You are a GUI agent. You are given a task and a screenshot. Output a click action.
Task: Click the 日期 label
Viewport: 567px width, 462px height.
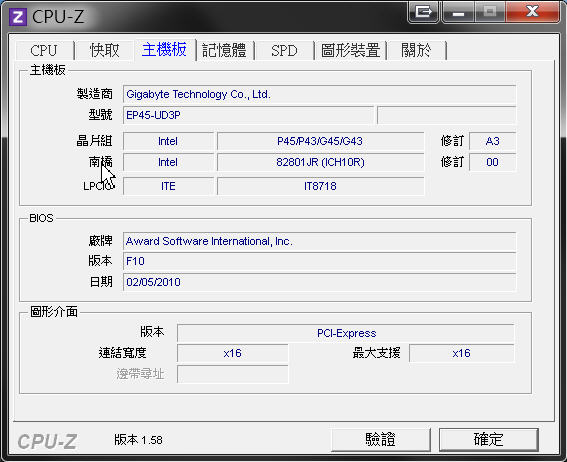point(101,282)
